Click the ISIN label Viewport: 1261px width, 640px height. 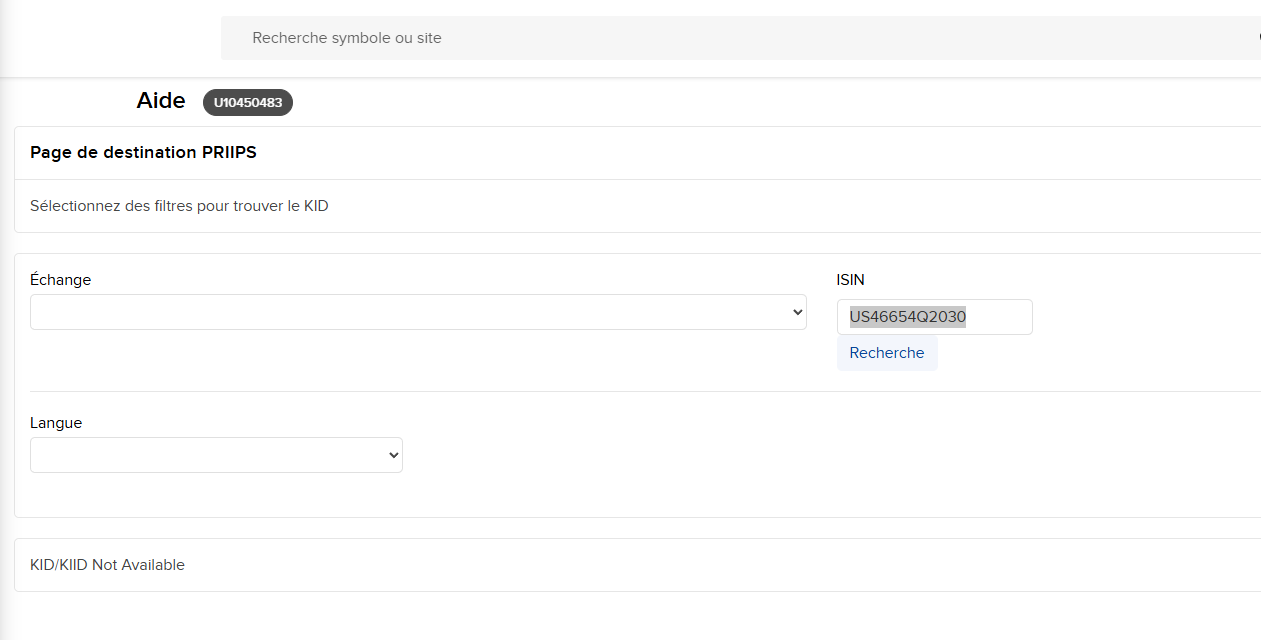coord(851,280)
